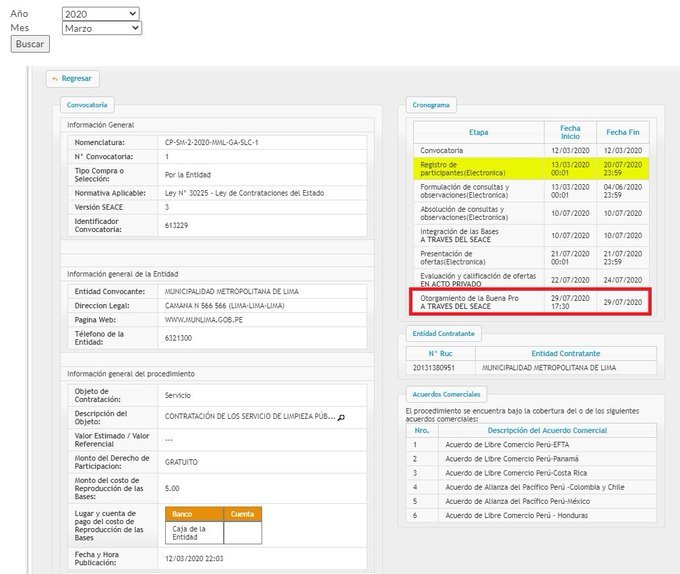680x574 pixels.
Task: Click the identifier value 613229
Action: pyautogui.click(x=177, y=225)
